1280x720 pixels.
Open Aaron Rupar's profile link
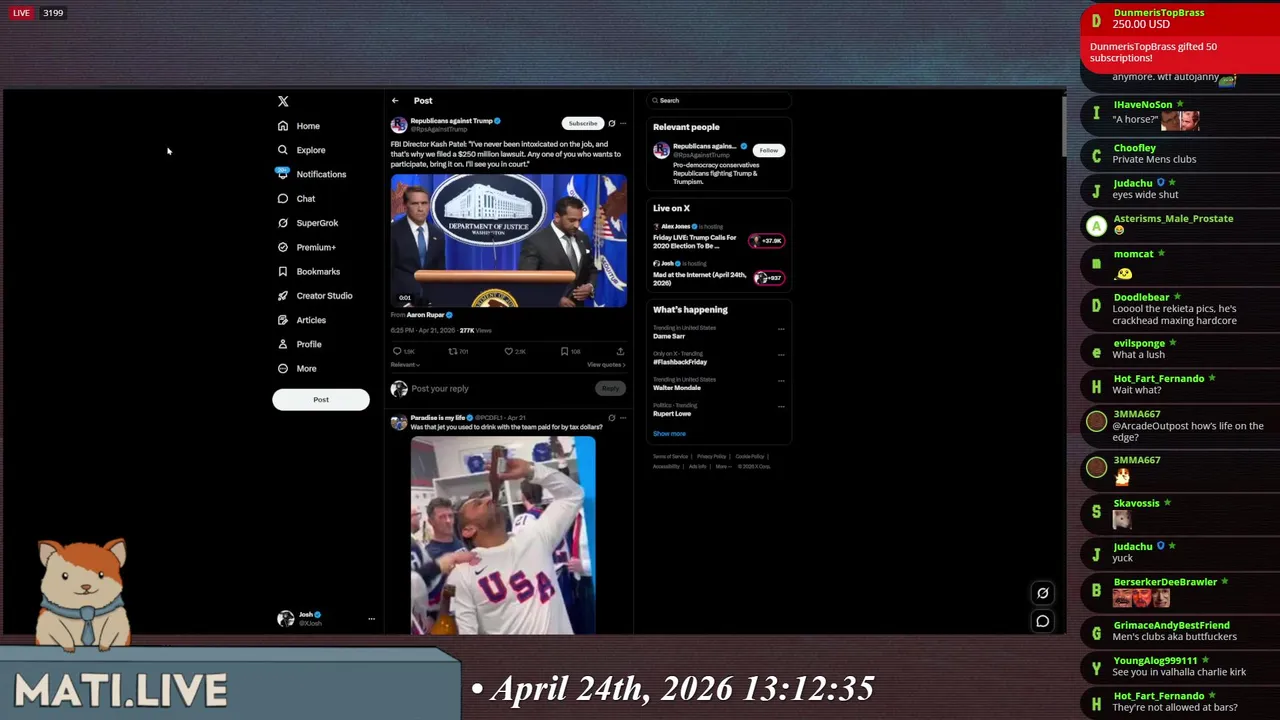click(425, 315)
